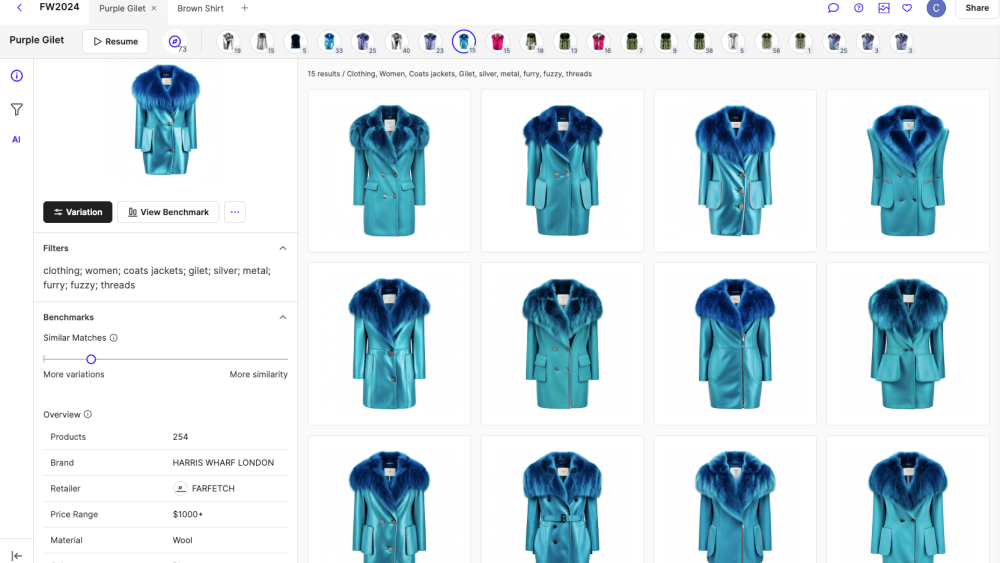Click the FW2024 project title
Image resolution: width=1000 pixels, height=563 pixels.
pos(59,7)
